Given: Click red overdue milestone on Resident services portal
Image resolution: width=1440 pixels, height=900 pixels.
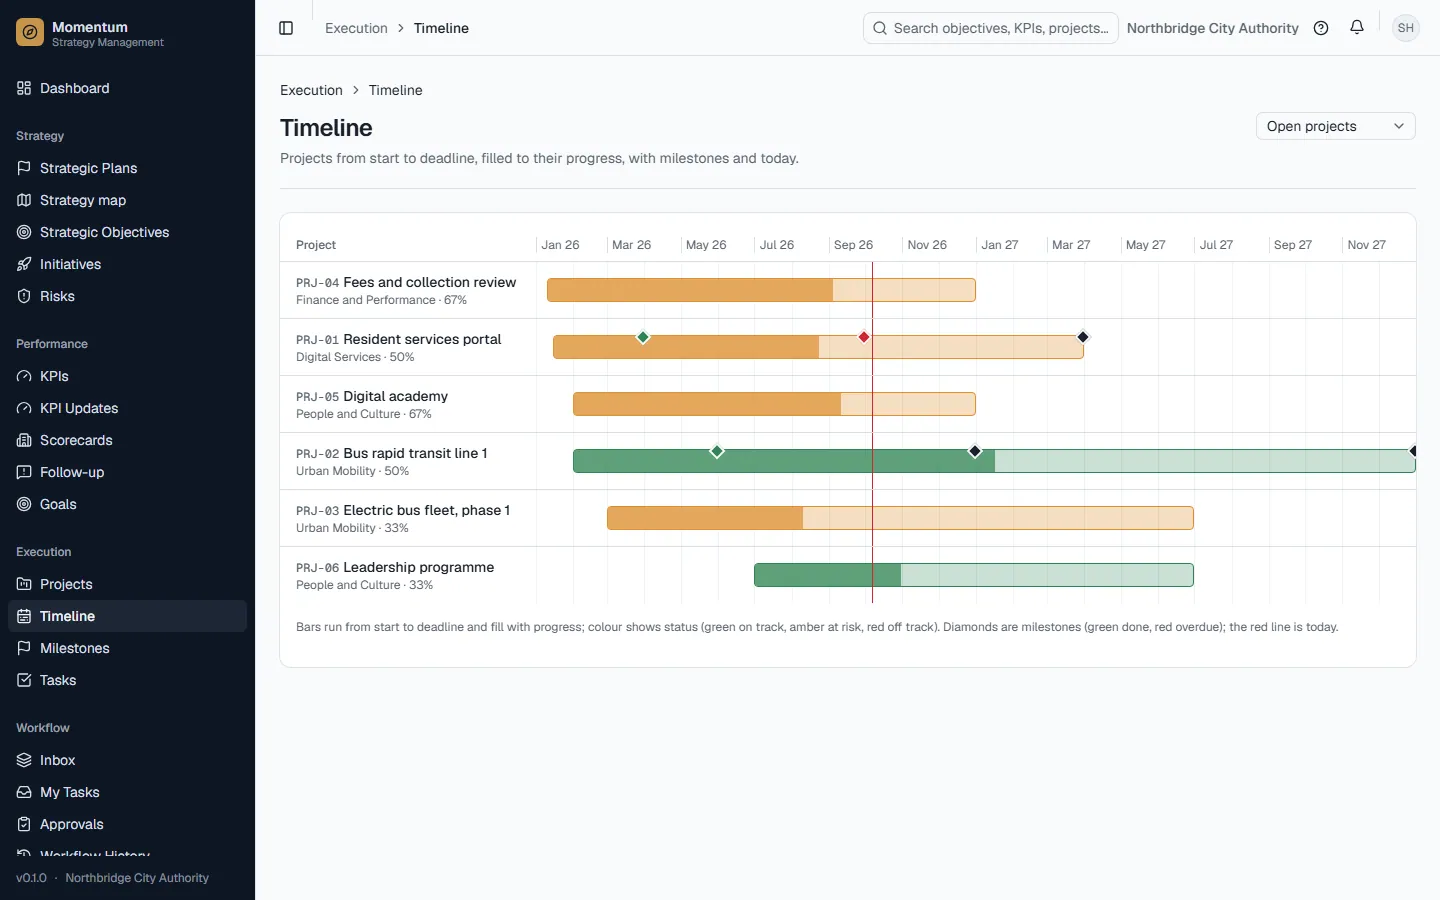Looking at the screenshot, I should click(864, 337).
